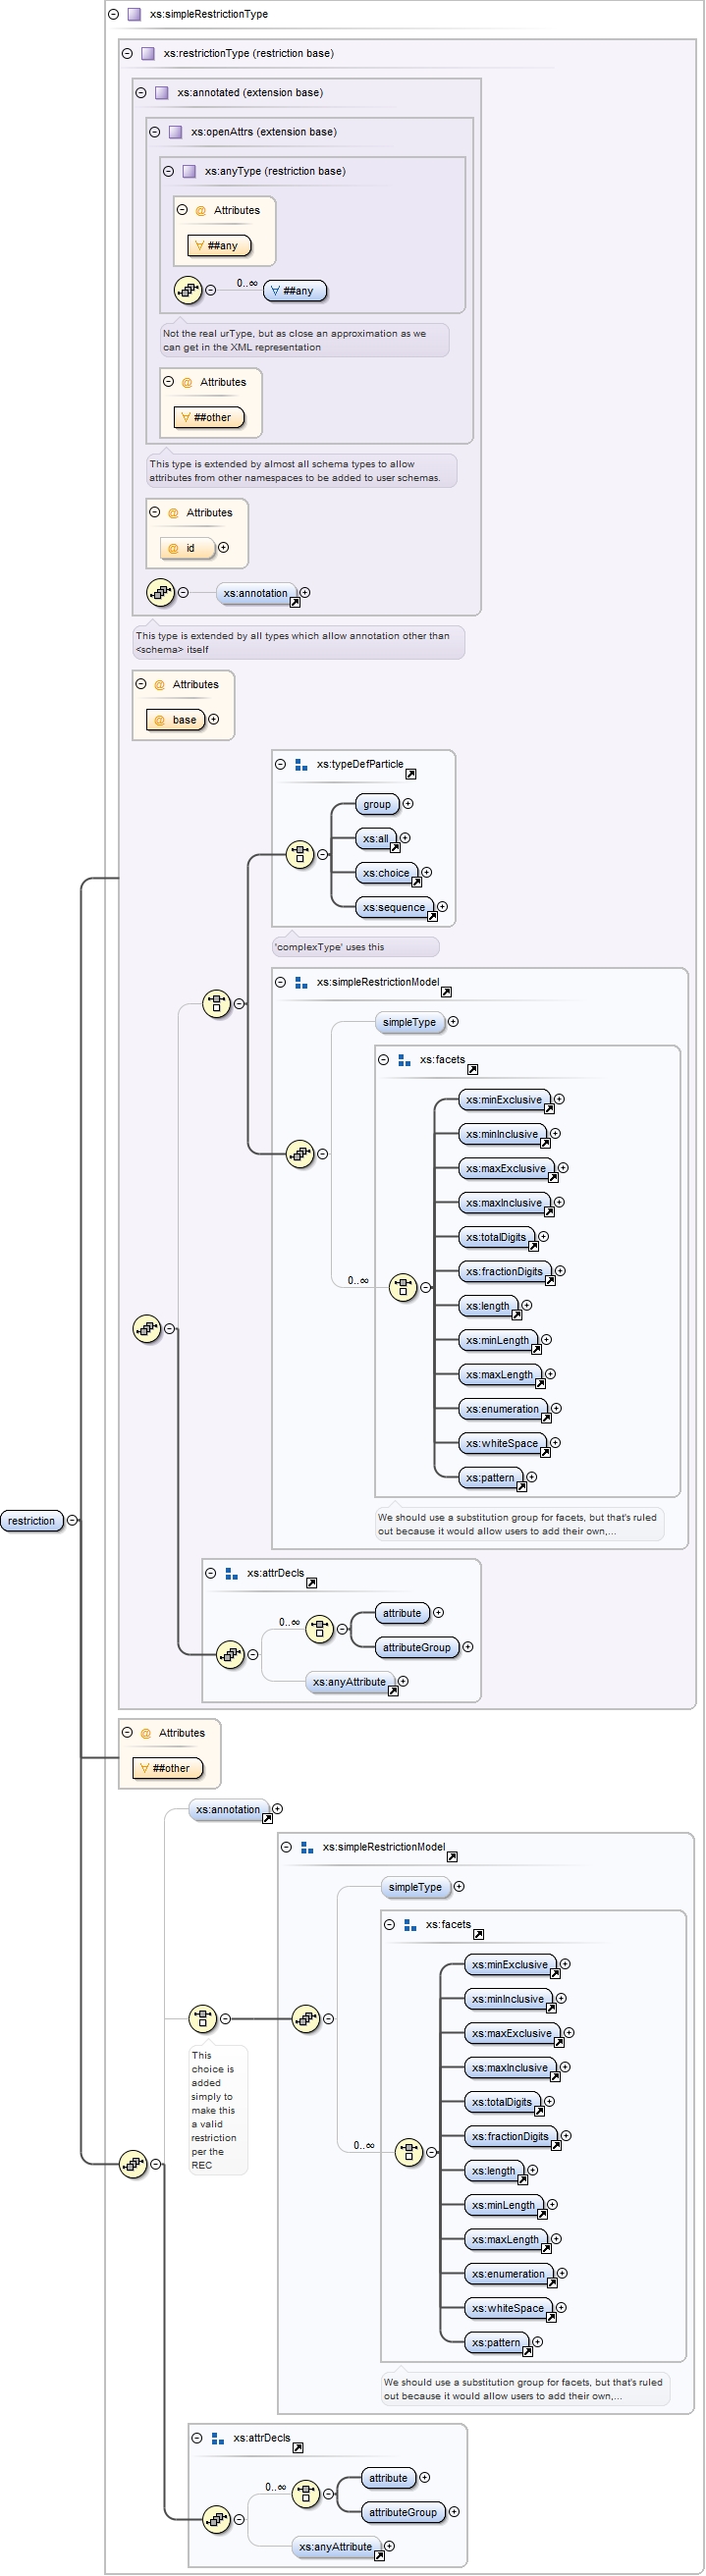Collapse the Attributes box holding base

tap(141, 684)
